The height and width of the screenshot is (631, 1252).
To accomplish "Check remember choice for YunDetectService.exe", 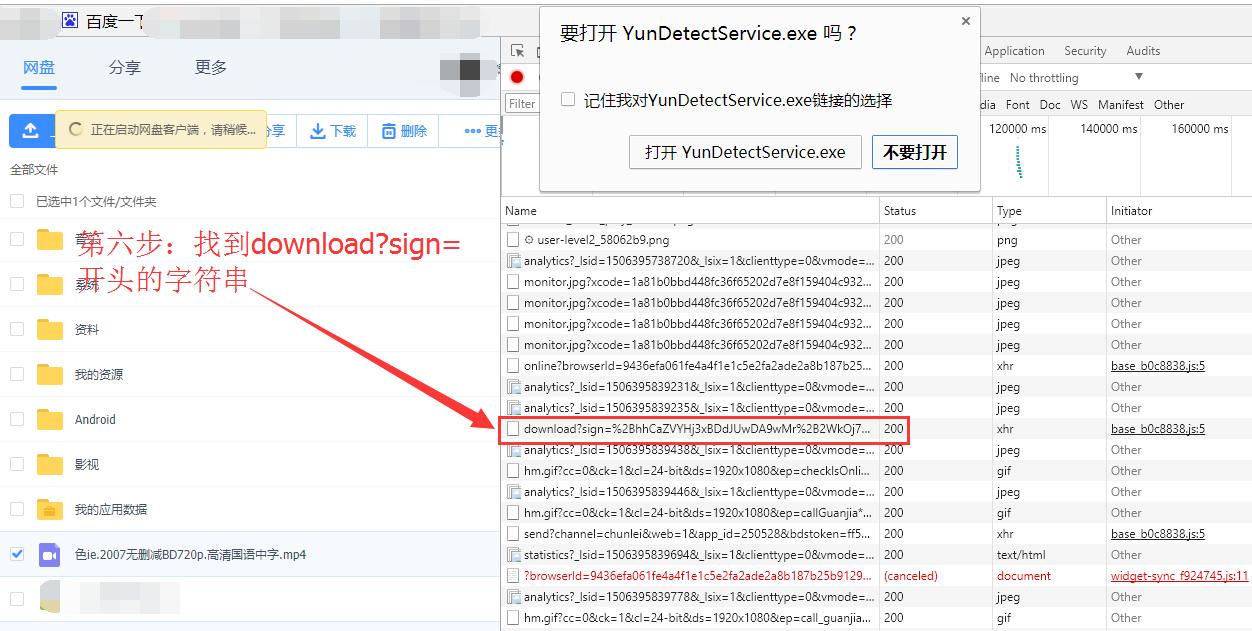I will pos(568,100).
